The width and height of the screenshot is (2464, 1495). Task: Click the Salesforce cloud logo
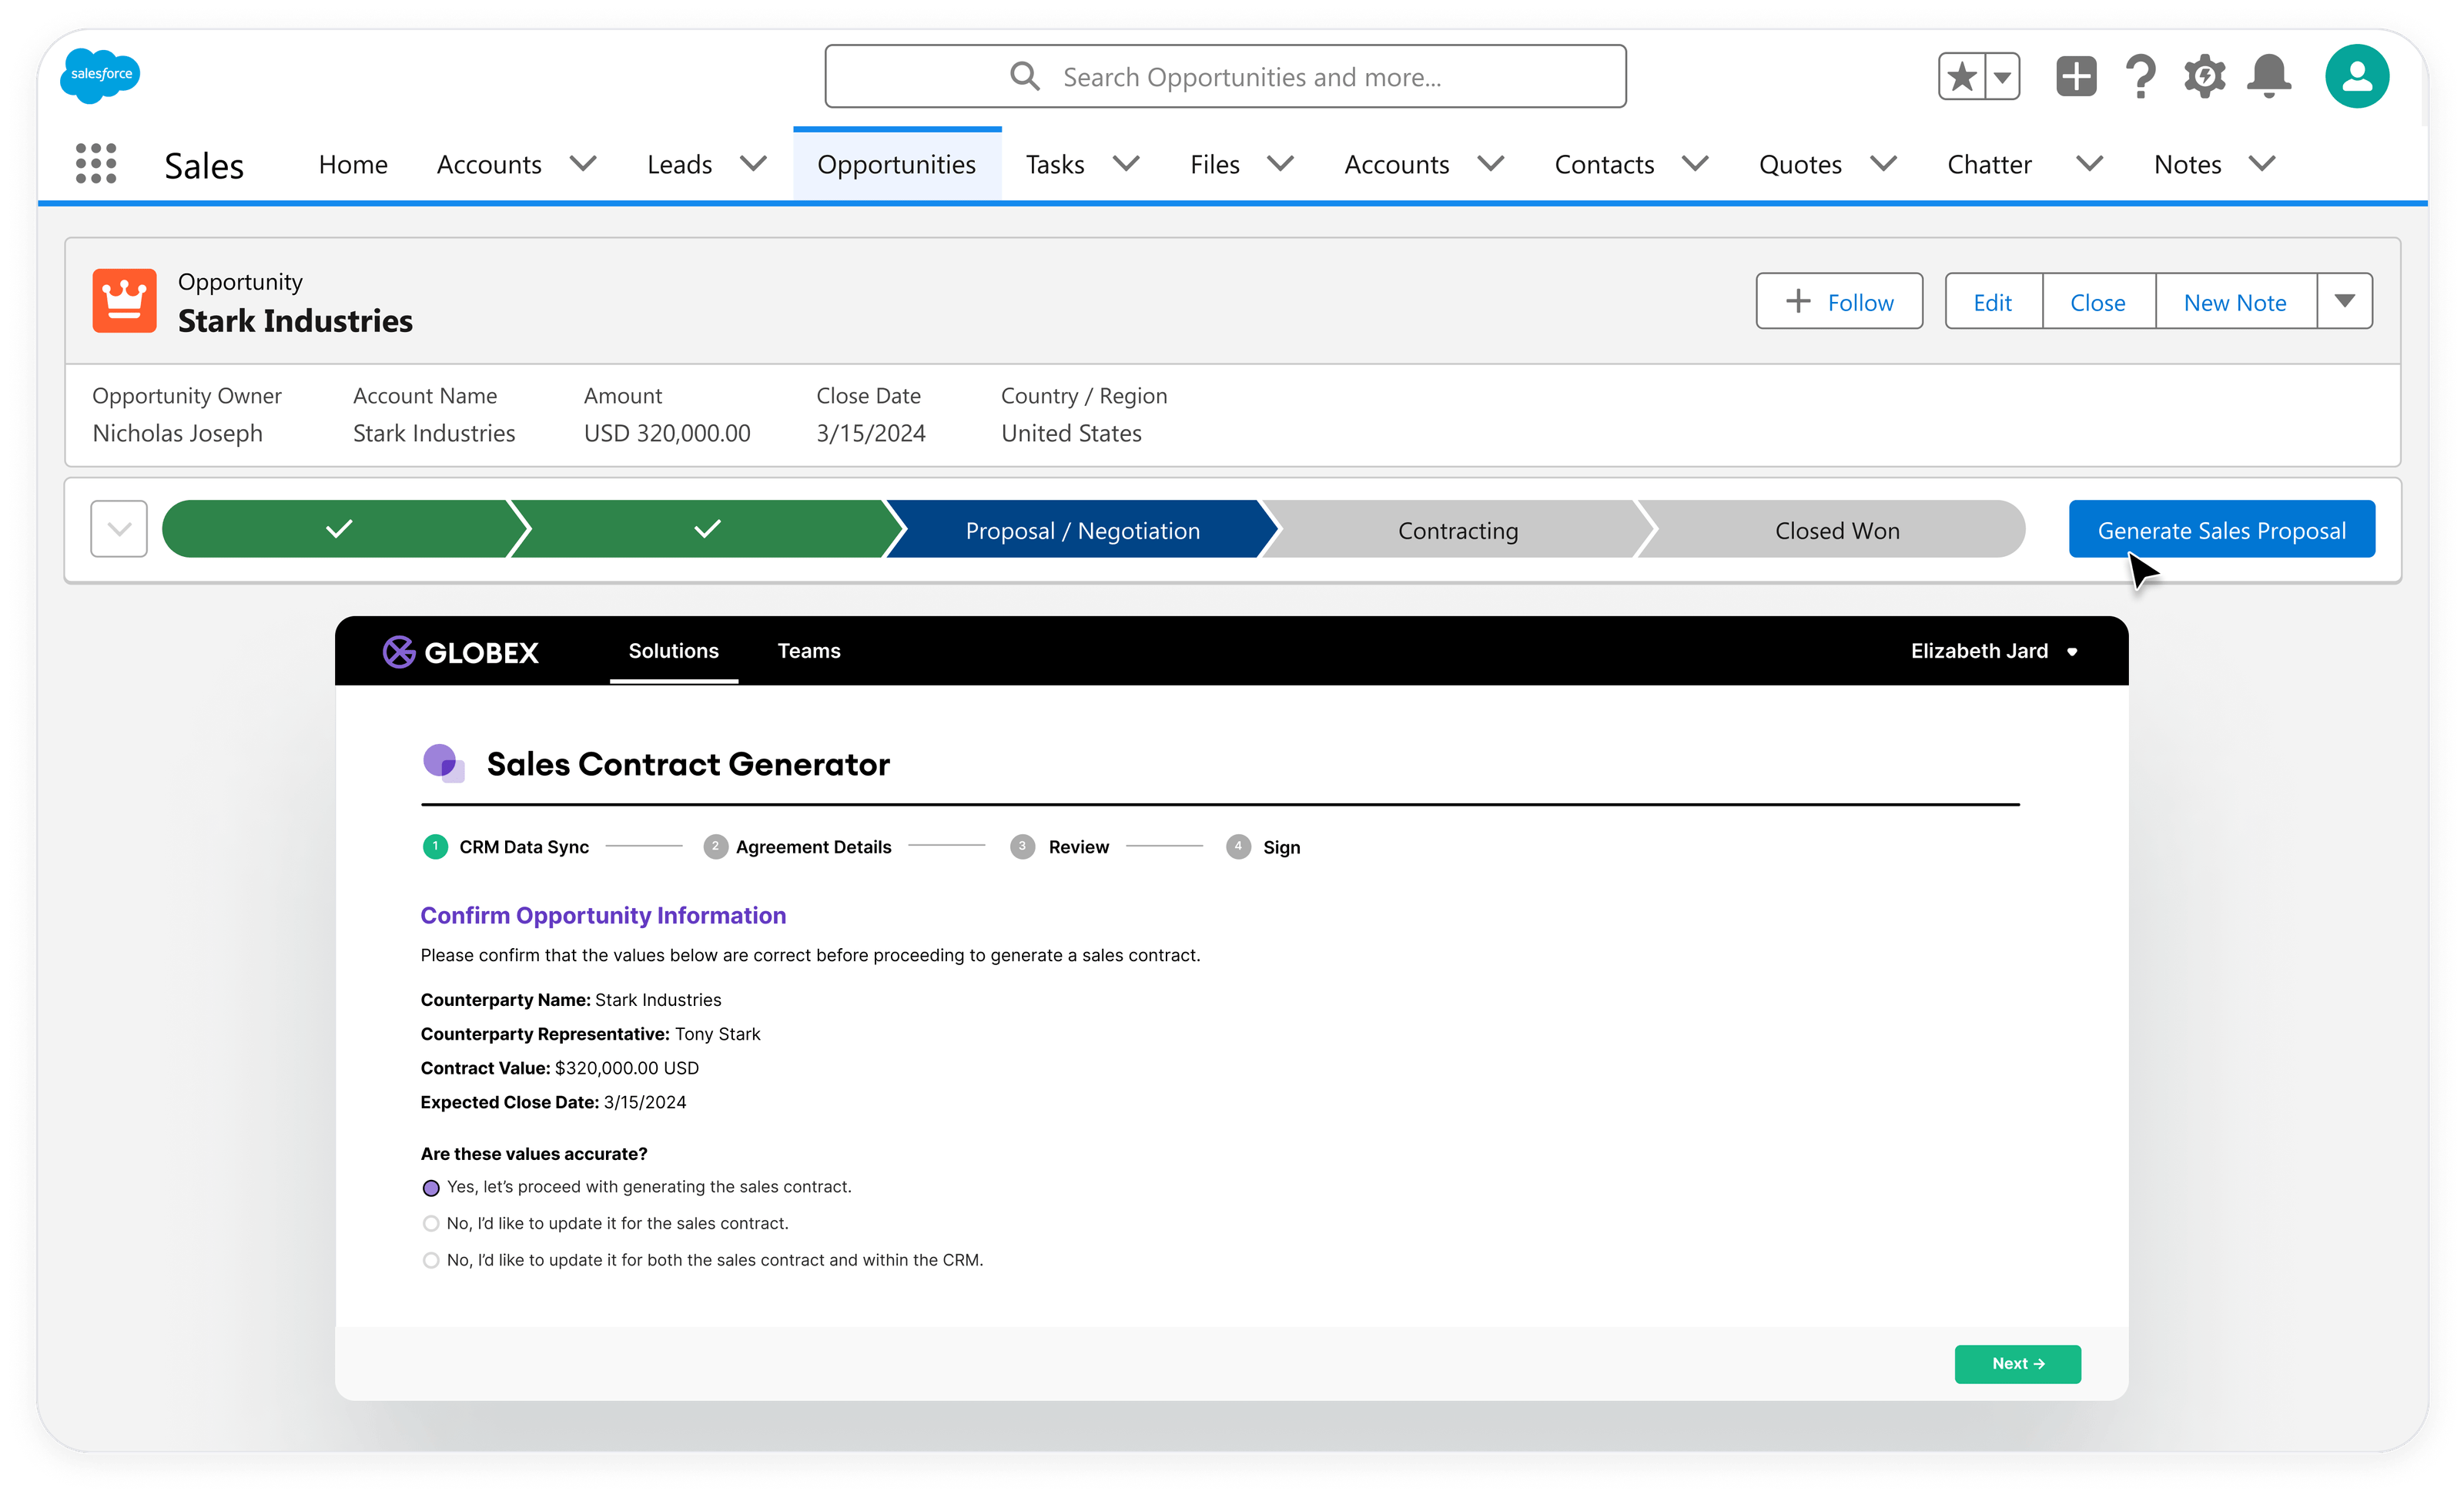pos(100,75)
